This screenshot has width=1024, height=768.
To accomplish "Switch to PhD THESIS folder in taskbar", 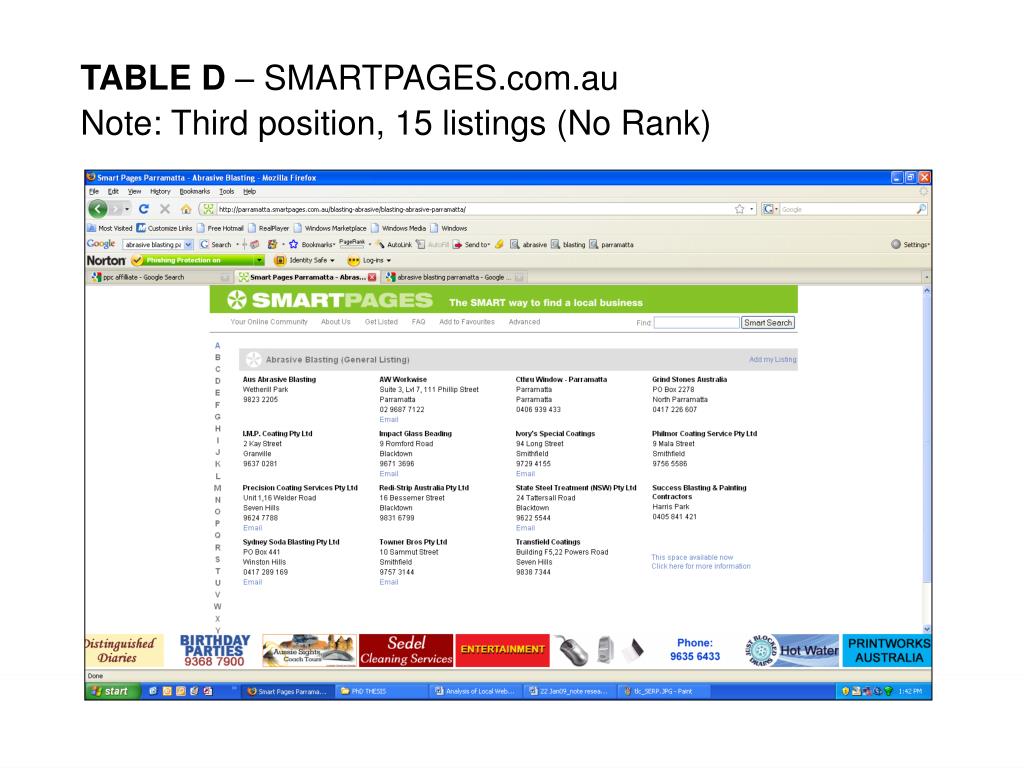I will 379,691.
